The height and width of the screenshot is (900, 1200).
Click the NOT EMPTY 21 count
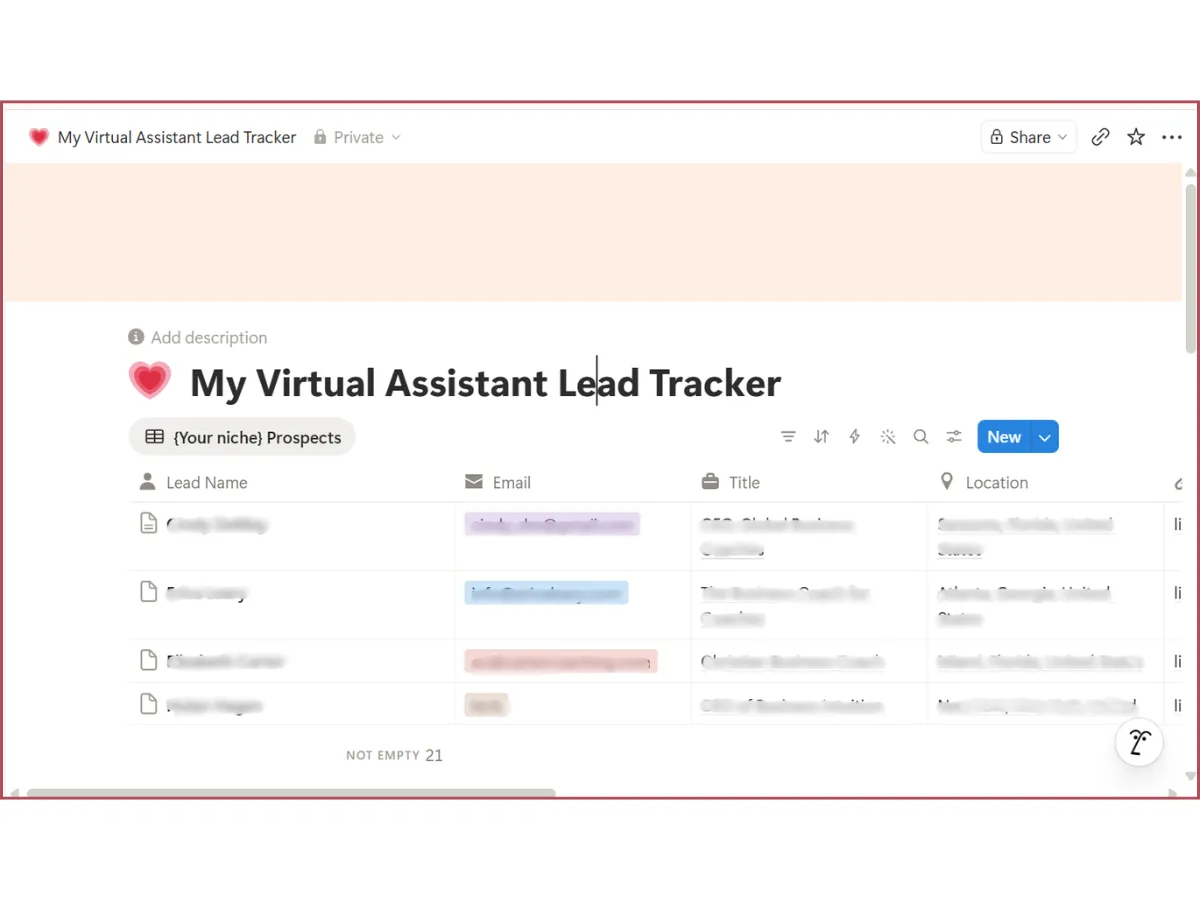(394, 755)
